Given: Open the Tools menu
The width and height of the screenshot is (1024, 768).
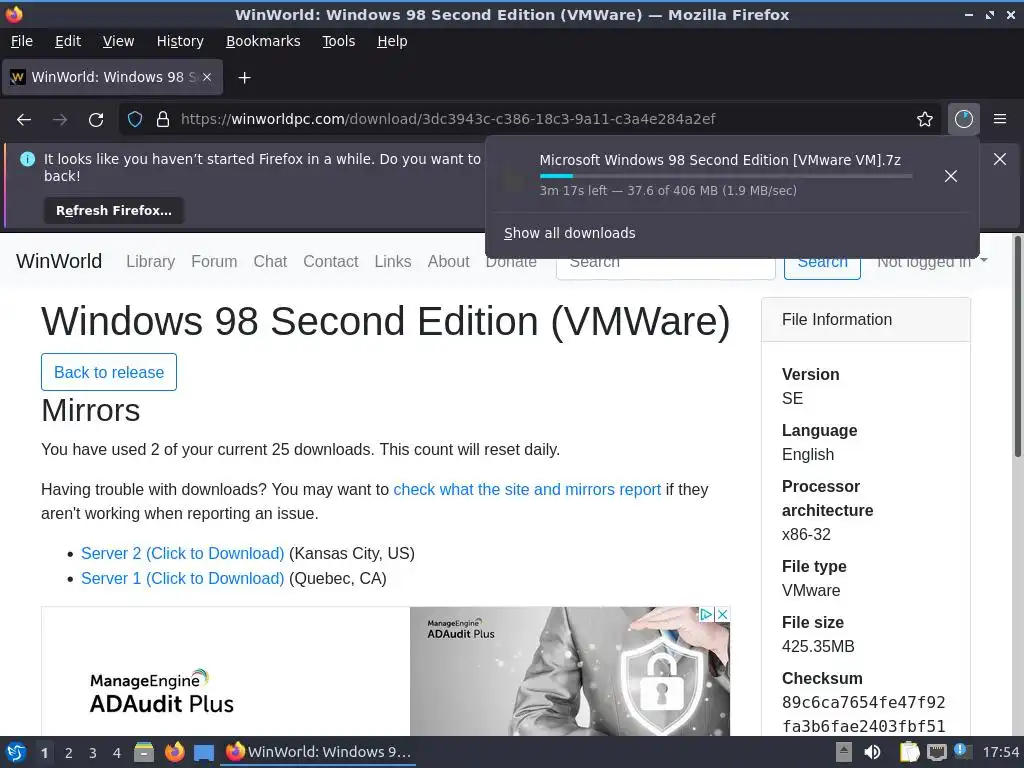Looking at the screenshot, I should 338,41.
